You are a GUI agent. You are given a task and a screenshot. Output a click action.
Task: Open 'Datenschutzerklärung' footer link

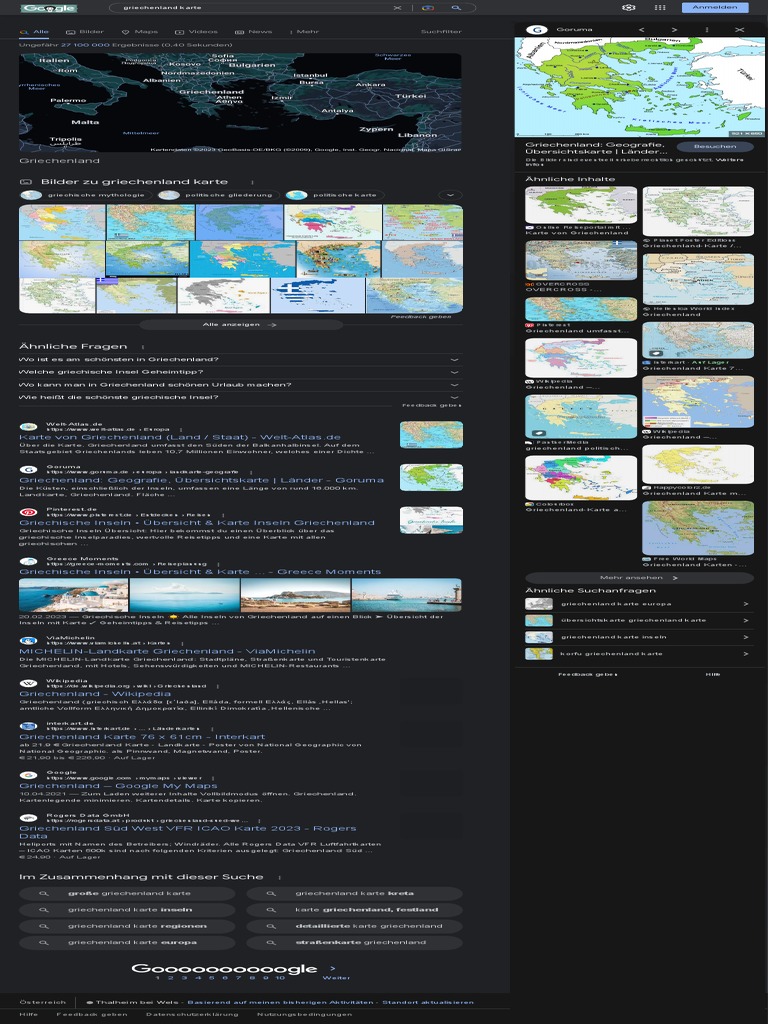pos(192,1014)
